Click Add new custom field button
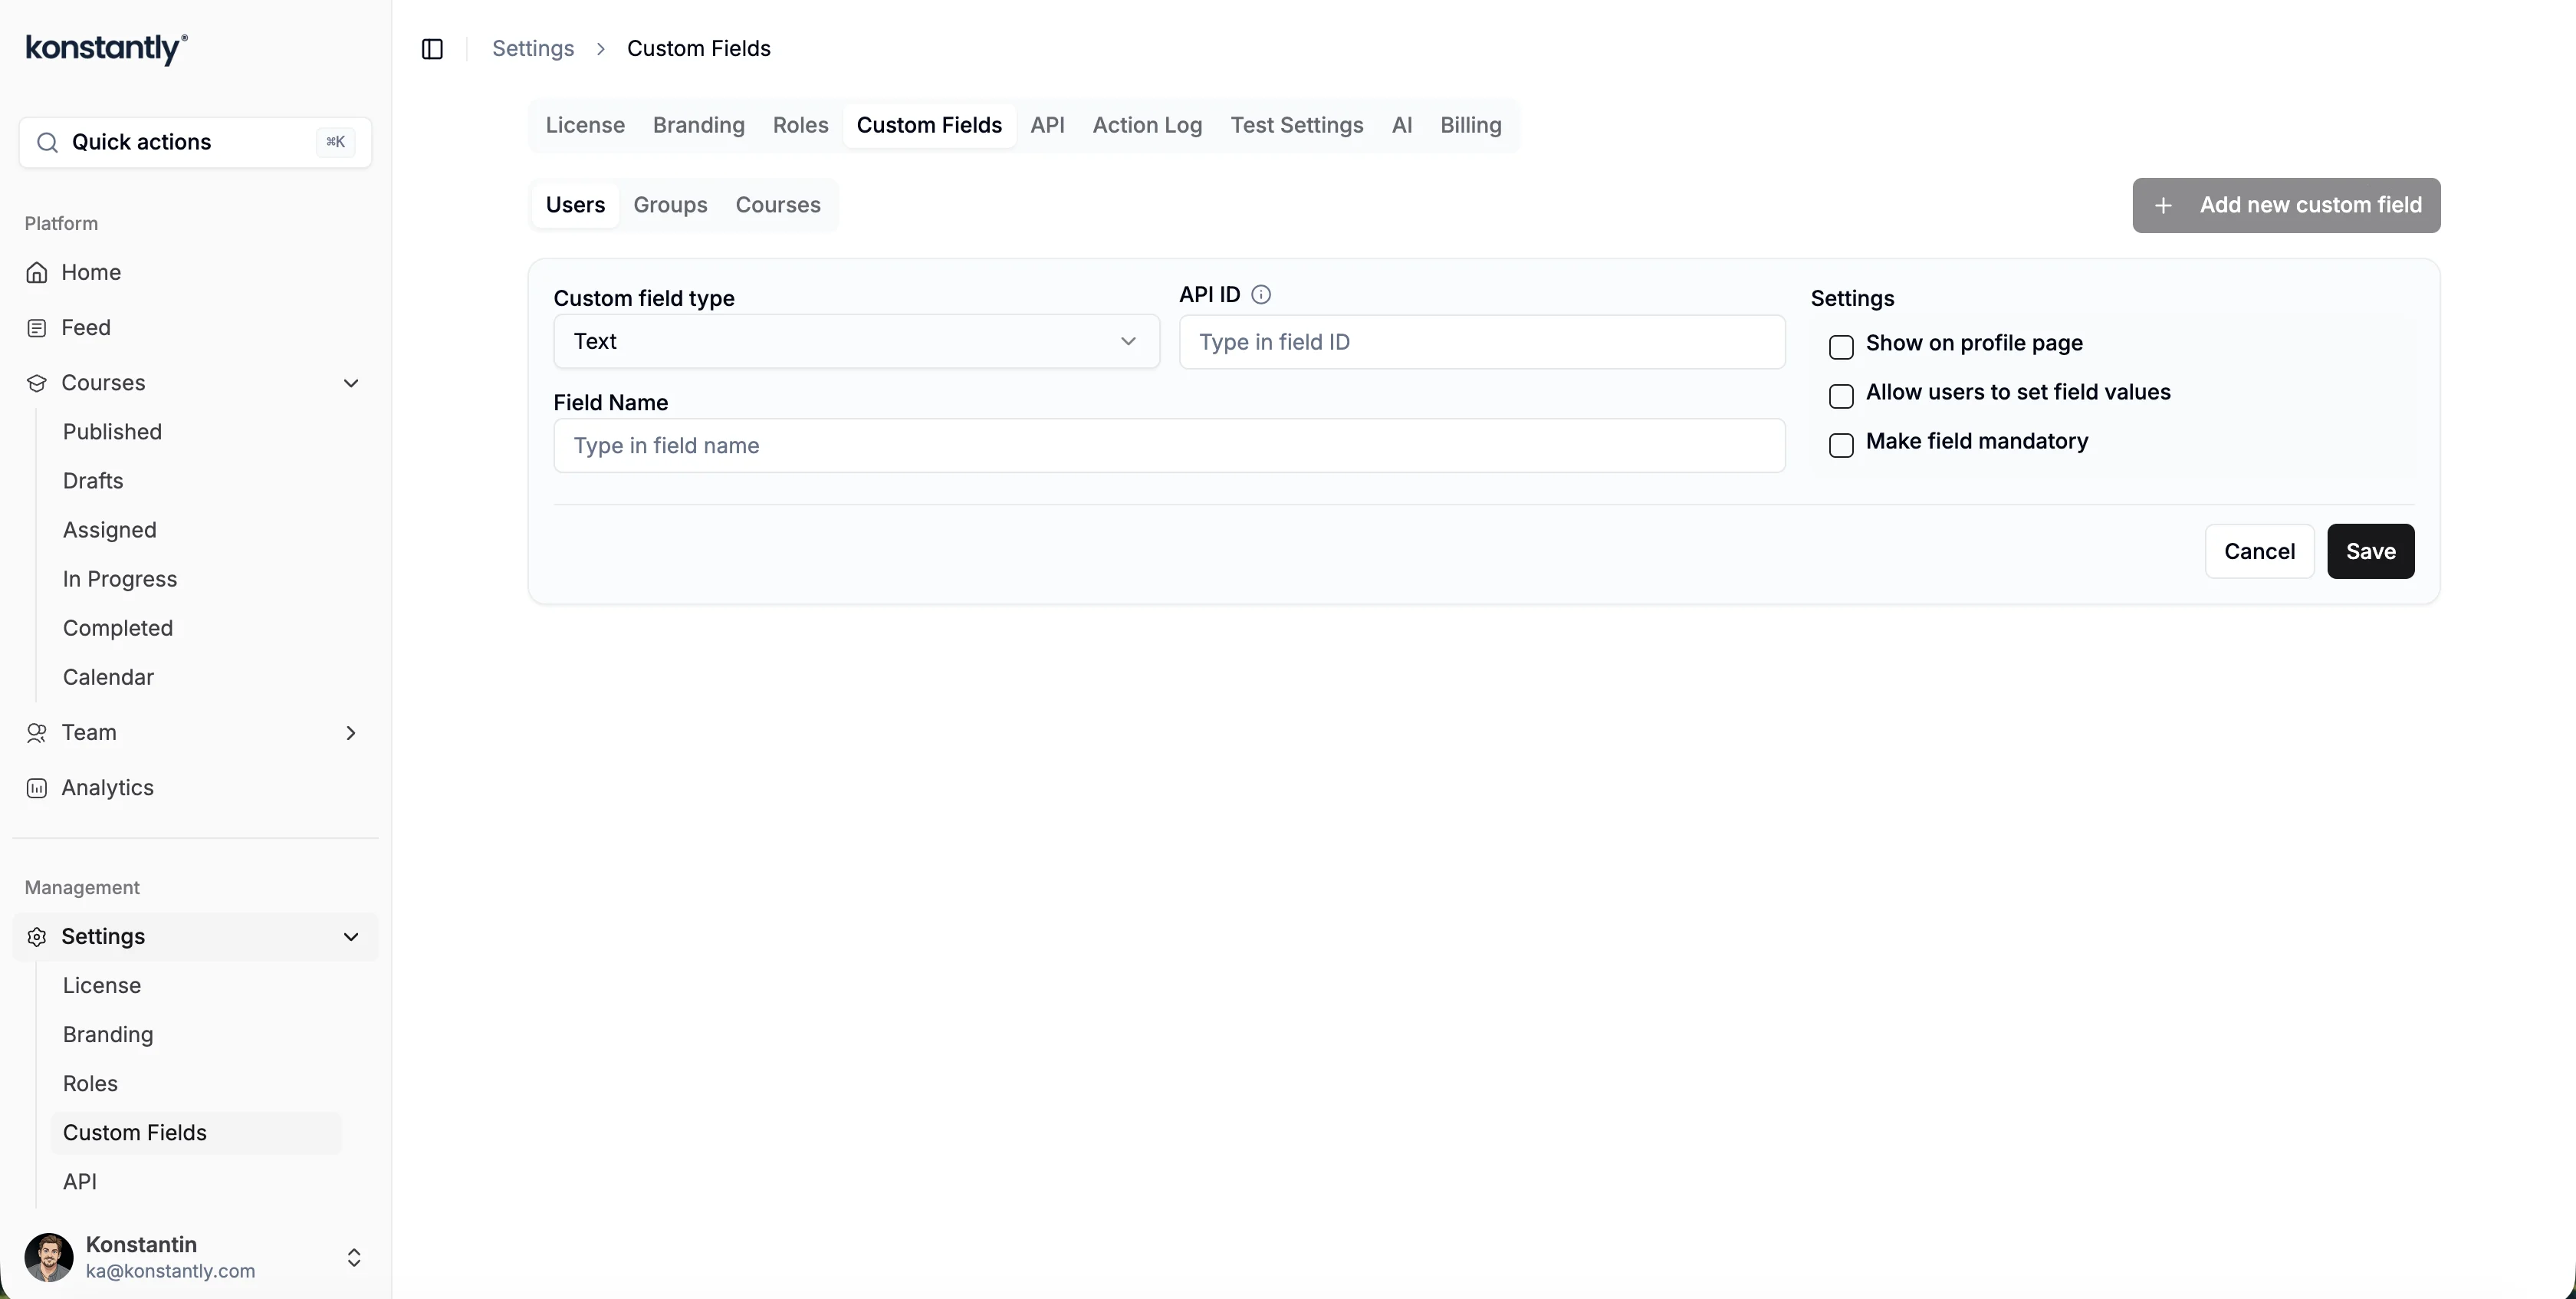Screen dimensions: 2576x1299 point(2286,206)
